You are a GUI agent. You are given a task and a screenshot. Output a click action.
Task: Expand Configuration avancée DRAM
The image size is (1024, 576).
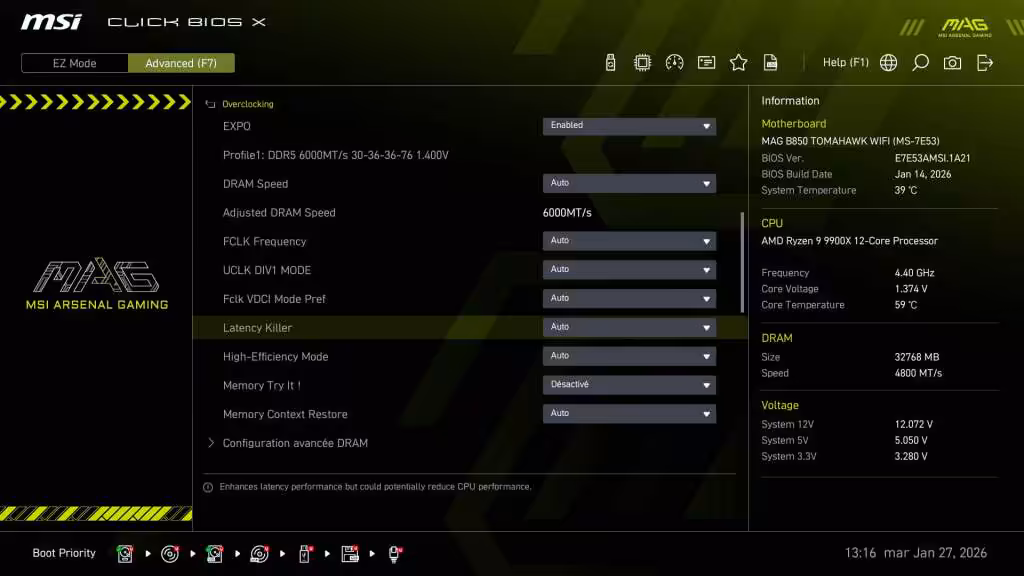[295, 442]
